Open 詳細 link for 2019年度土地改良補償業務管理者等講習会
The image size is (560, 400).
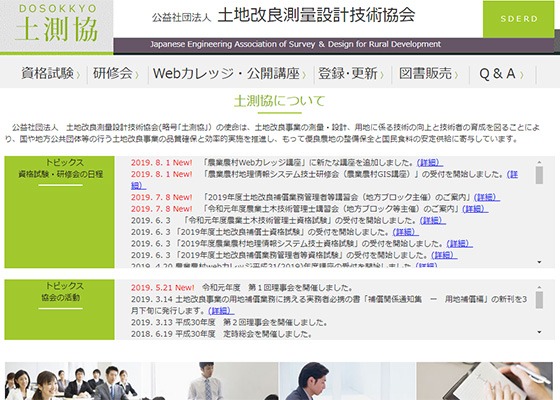(487, 197)
